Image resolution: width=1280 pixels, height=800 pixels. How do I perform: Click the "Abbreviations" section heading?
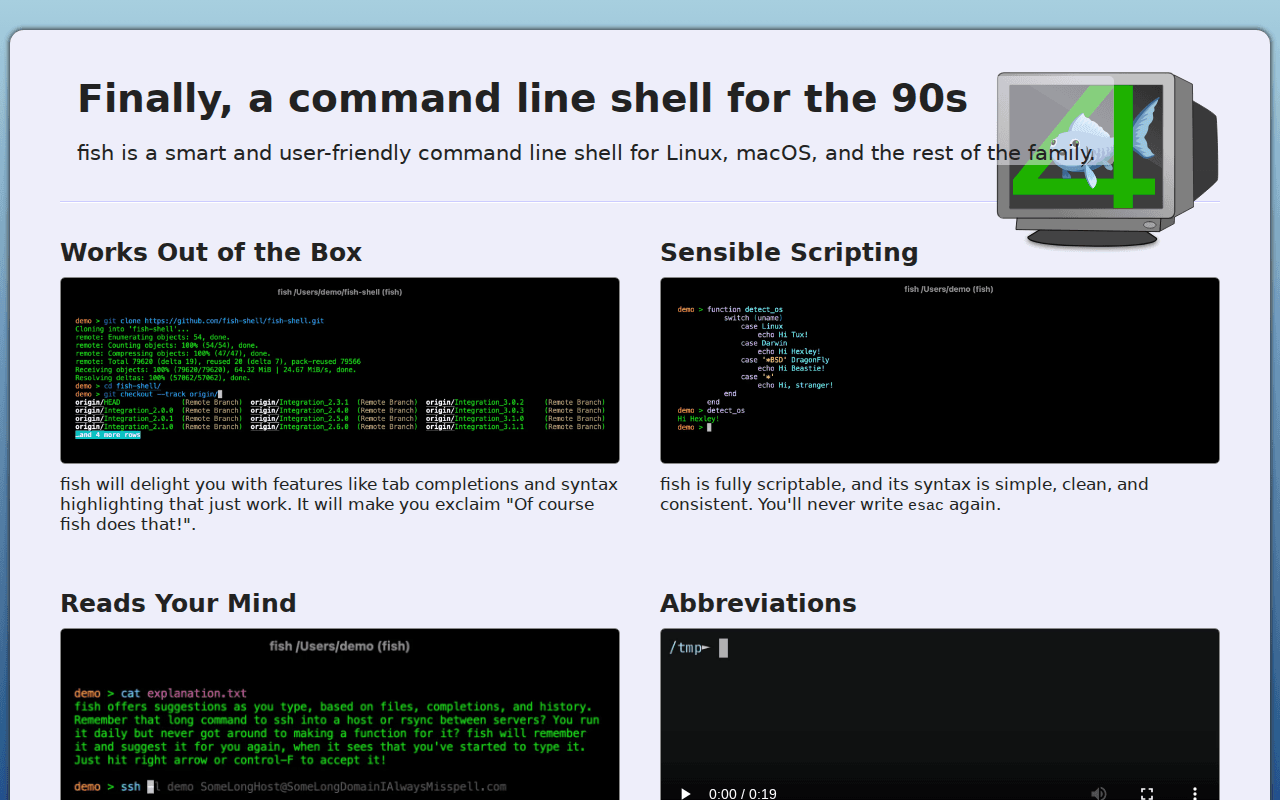(758, 603)
